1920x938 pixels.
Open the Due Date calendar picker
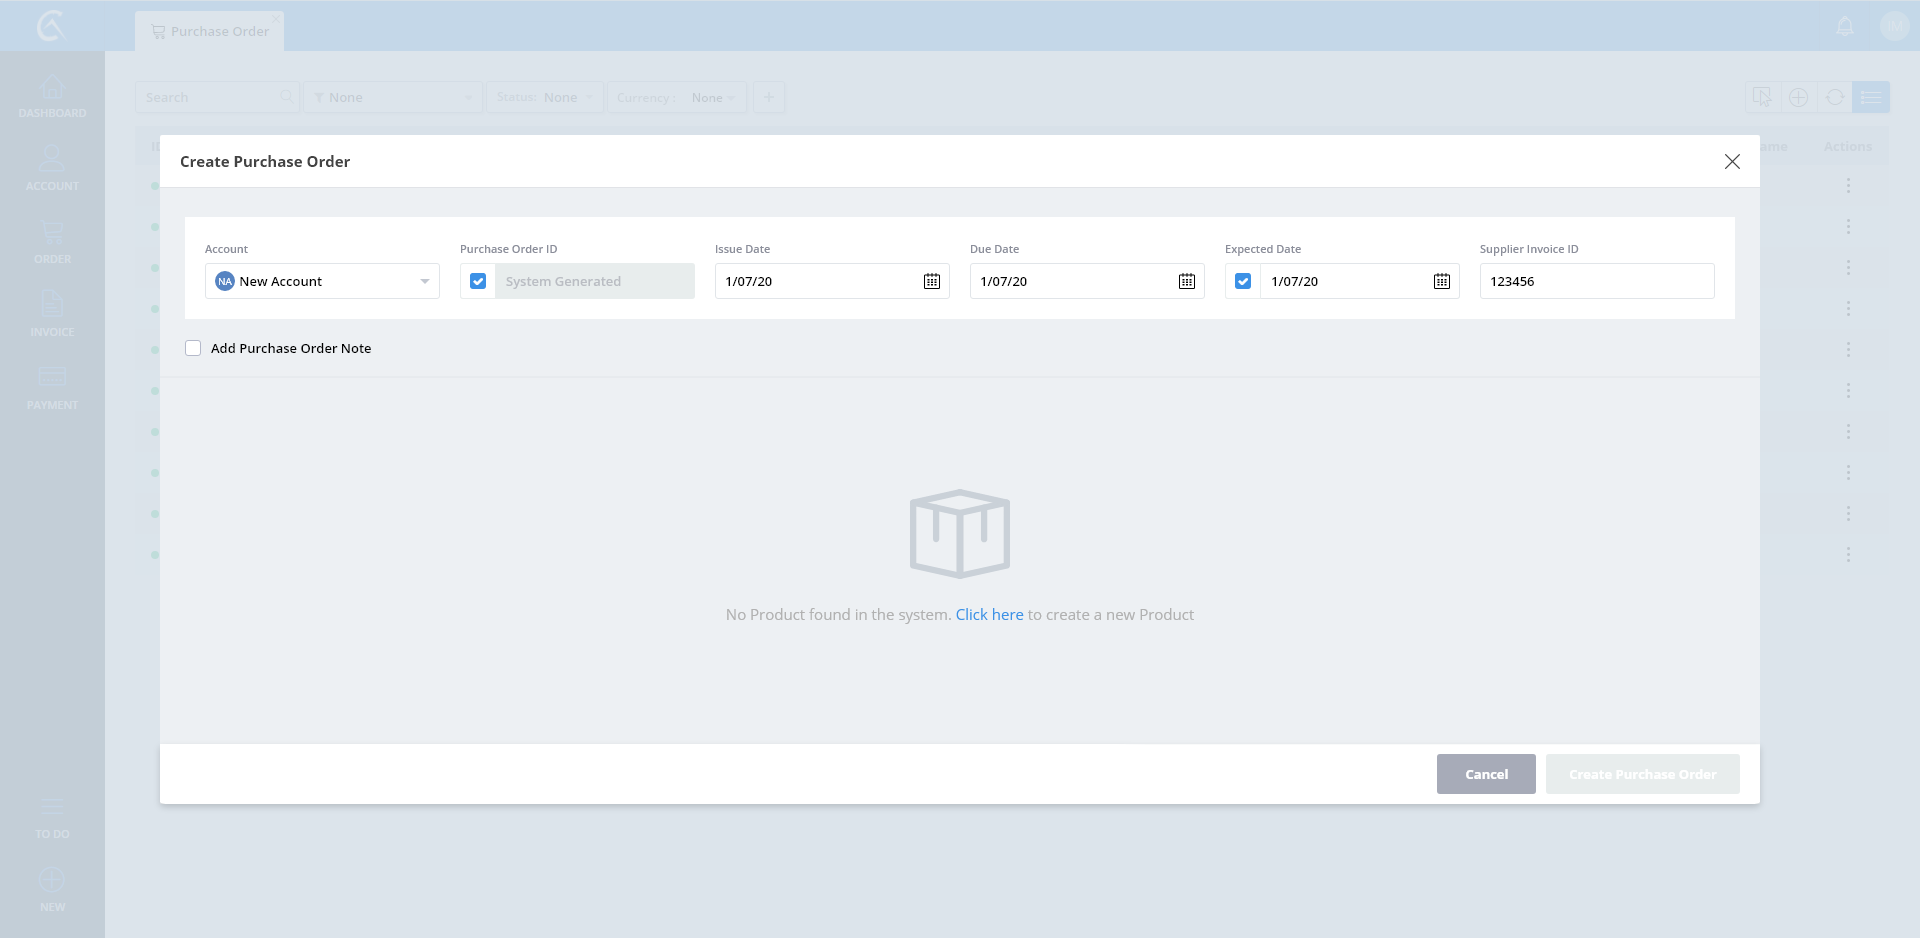[1186, 282]
